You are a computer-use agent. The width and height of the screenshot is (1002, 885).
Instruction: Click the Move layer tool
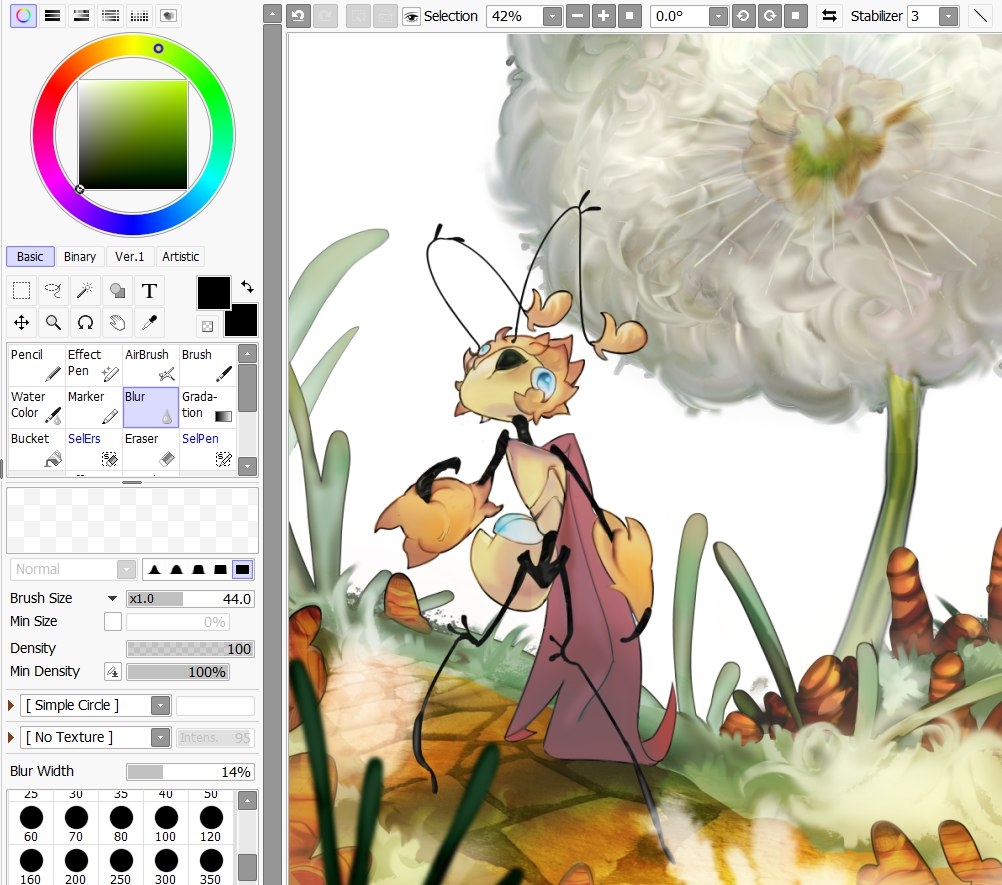pos(21,322)
